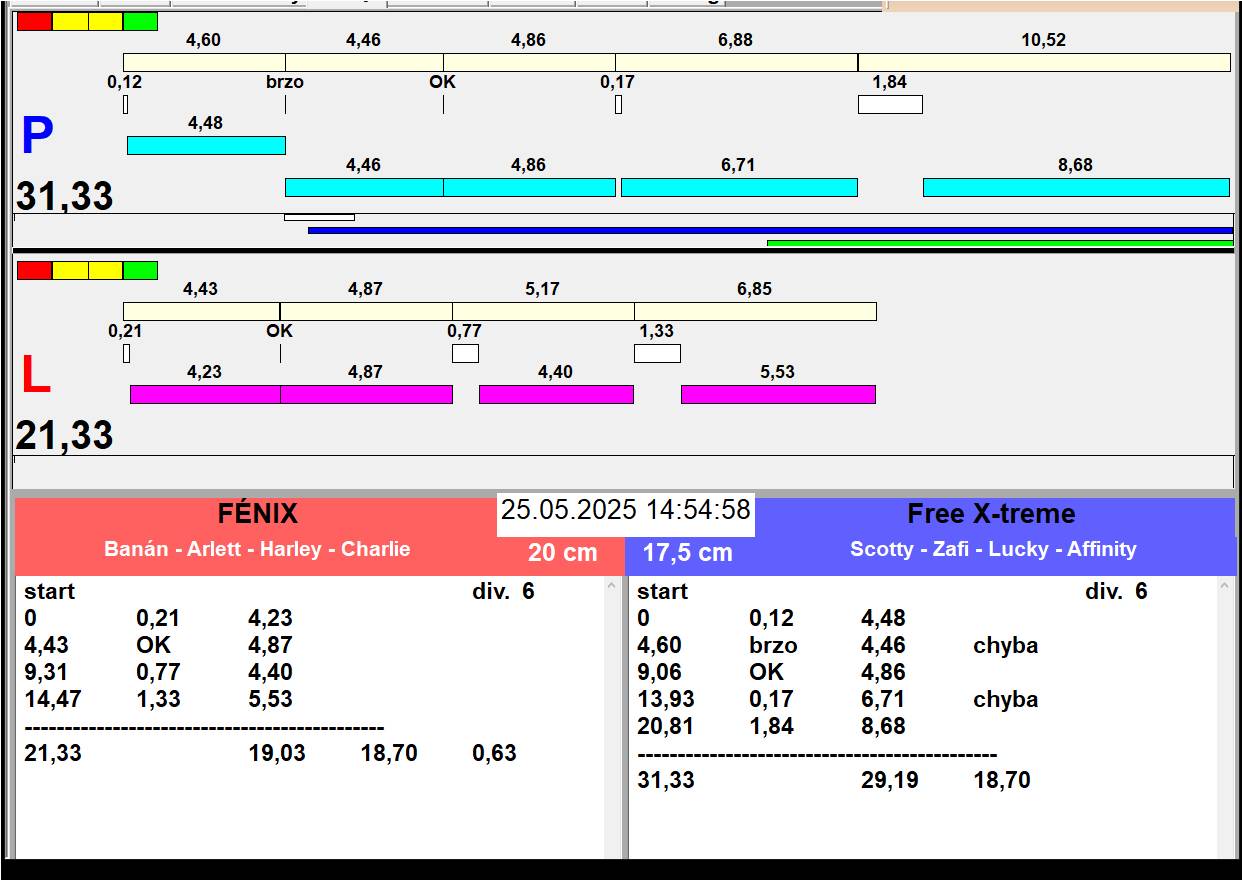The image size is (1242, 880).
Task: Click the white 1,84 pass box in lane P
Action: (890, 104)
